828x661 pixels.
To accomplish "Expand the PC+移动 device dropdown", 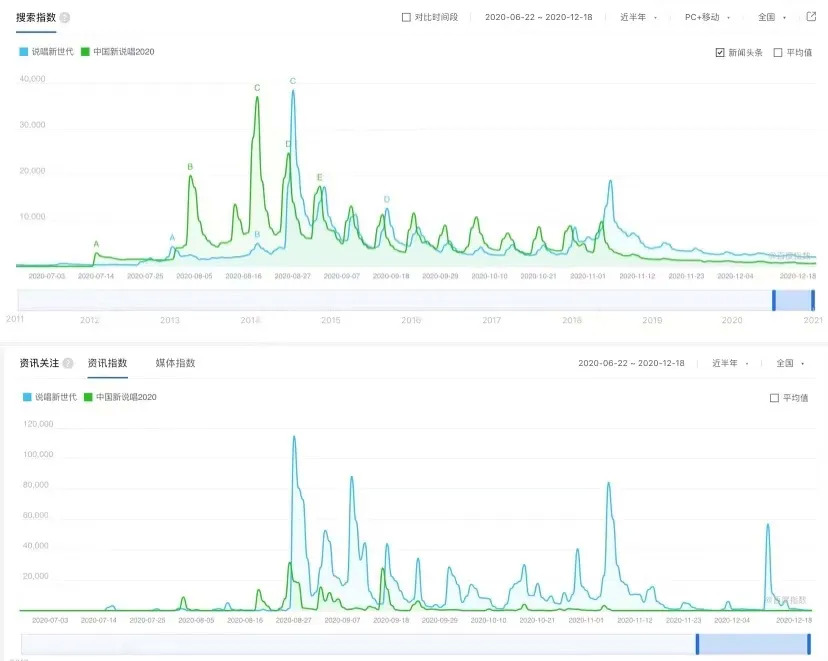I will coord(708,17).
